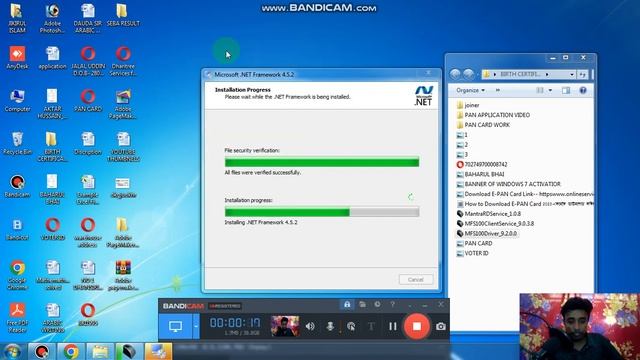
Task: Open File Explorer taskbar button
Action: (x=100, y=351)
